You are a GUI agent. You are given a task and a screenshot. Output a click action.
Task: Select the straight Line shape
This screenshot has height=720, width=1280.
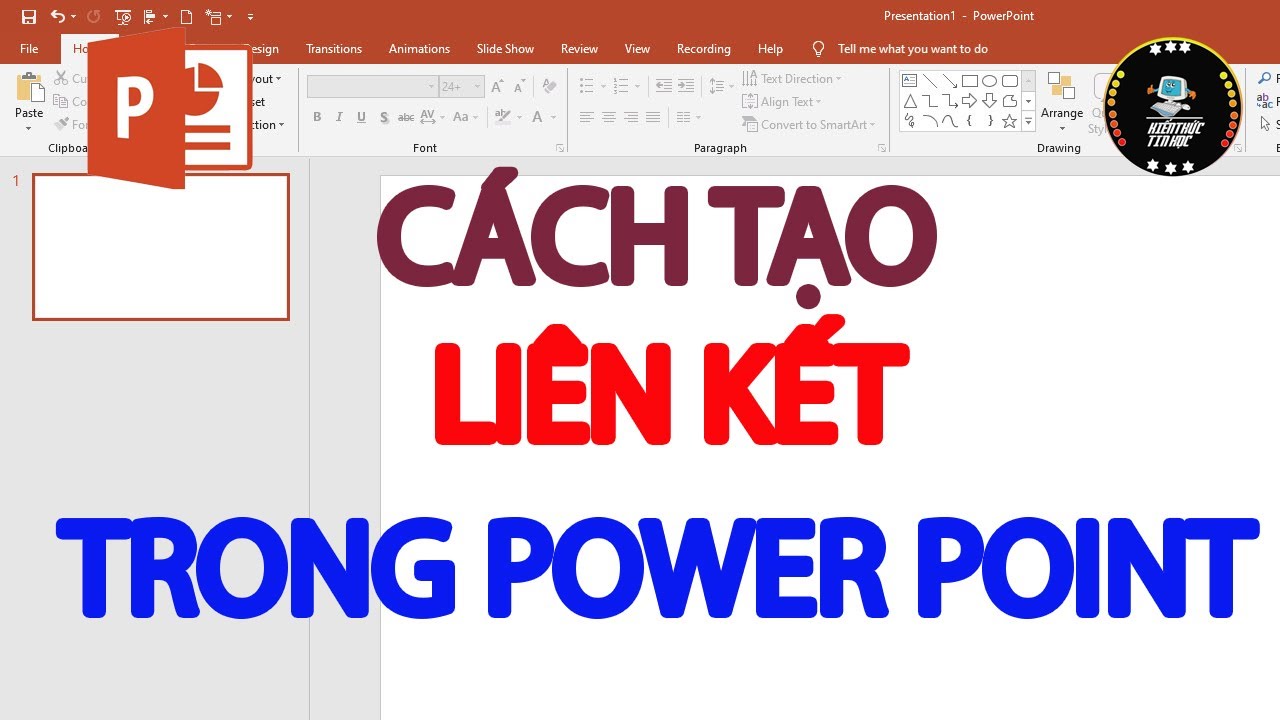click(929, 81)
